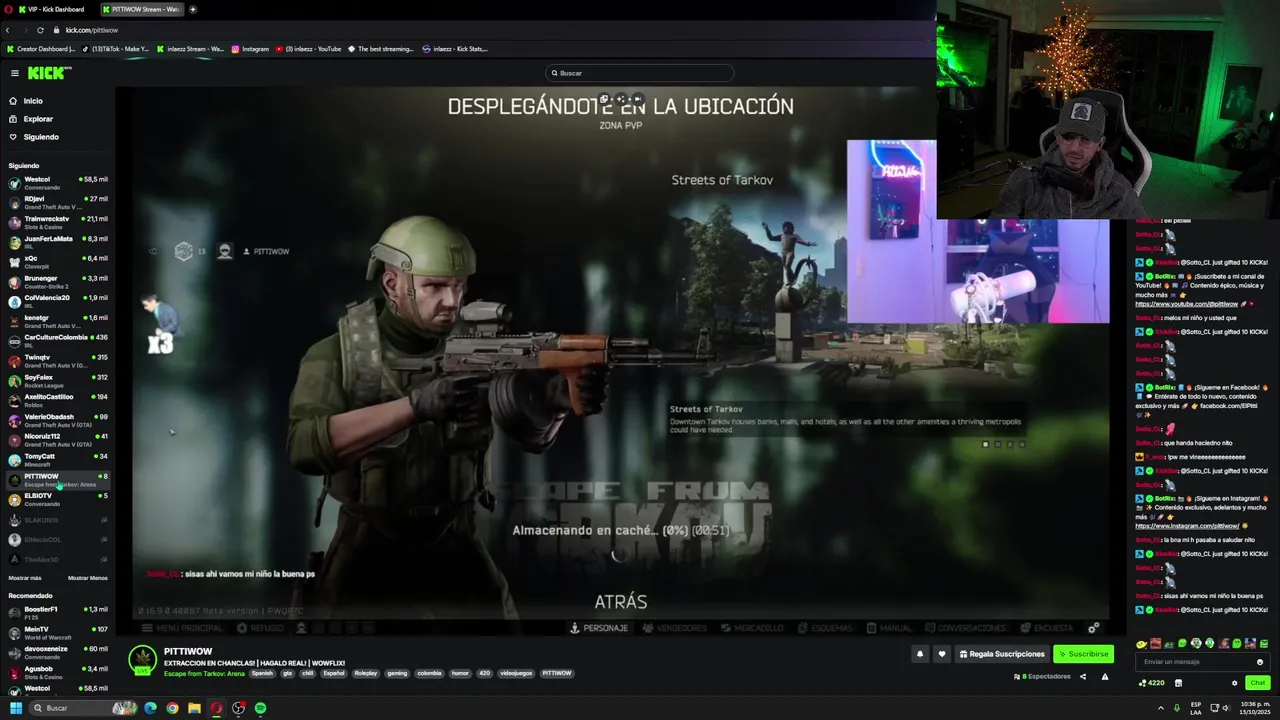The height and width of the screenshot is (720, 1280).
Task: Open davooxeneize recommended channel
Action: [58, 652]
